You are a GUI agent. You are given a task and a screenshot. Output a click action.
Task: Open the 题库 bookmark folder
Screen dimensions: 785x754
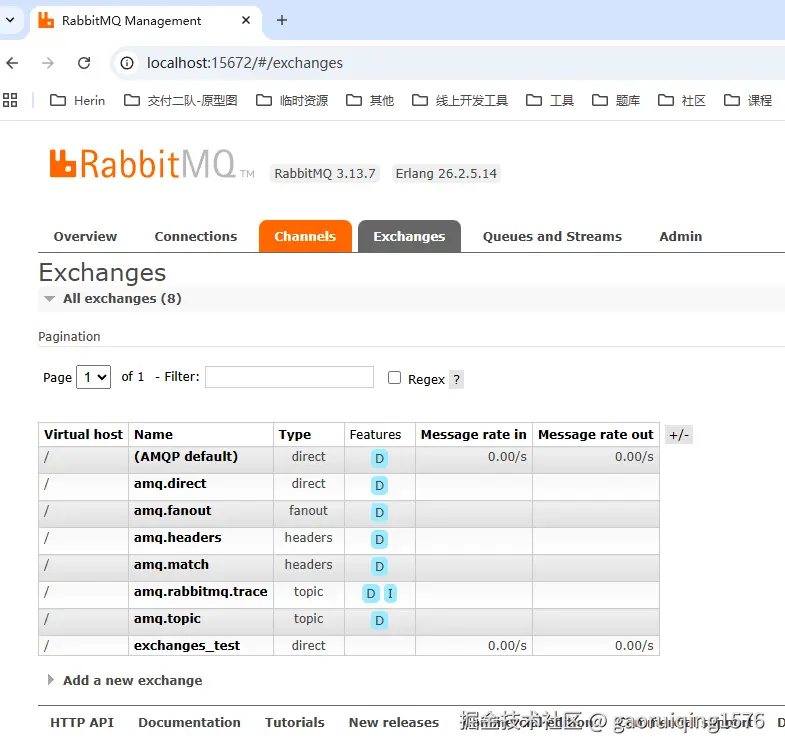pyautogui.click(x=616, y=101)
